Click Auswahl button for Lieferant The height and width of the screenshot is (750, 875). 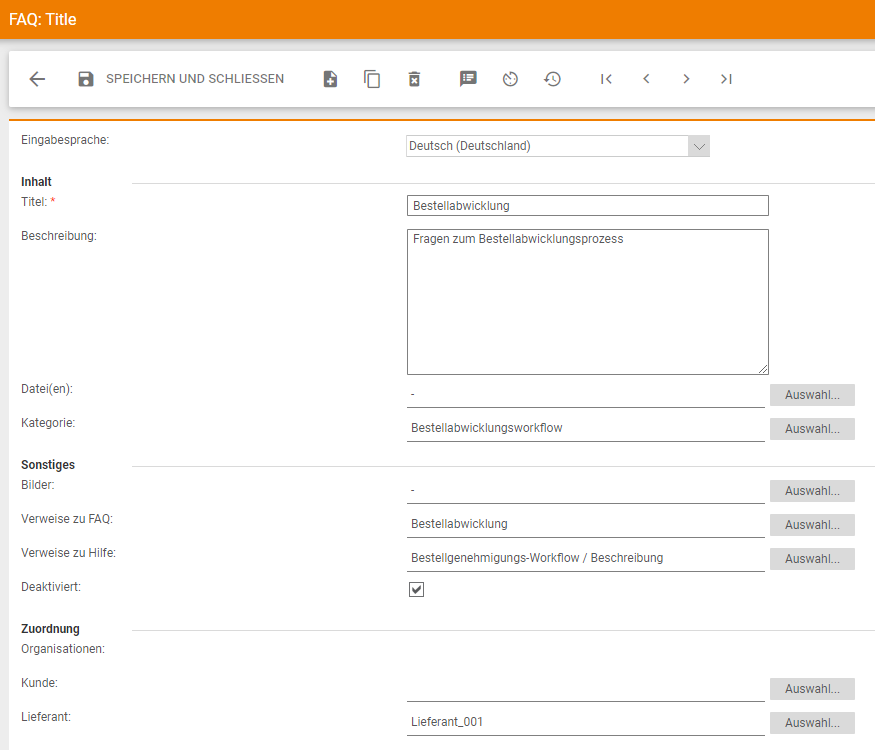812,723
